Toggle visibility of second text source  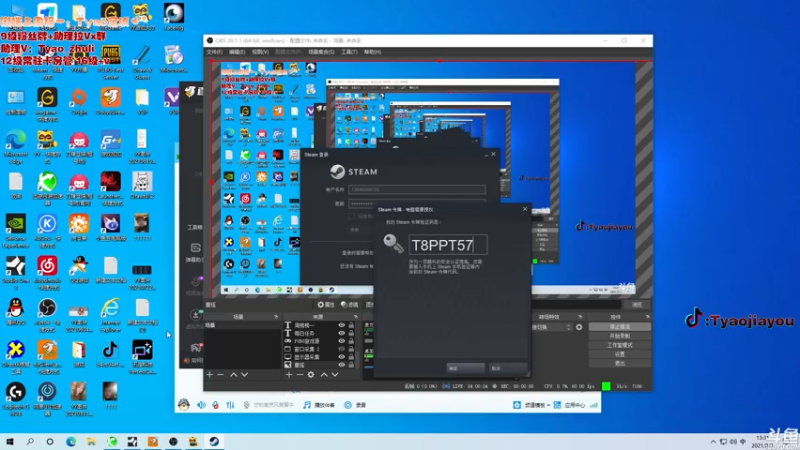click(x=341, y=333)
